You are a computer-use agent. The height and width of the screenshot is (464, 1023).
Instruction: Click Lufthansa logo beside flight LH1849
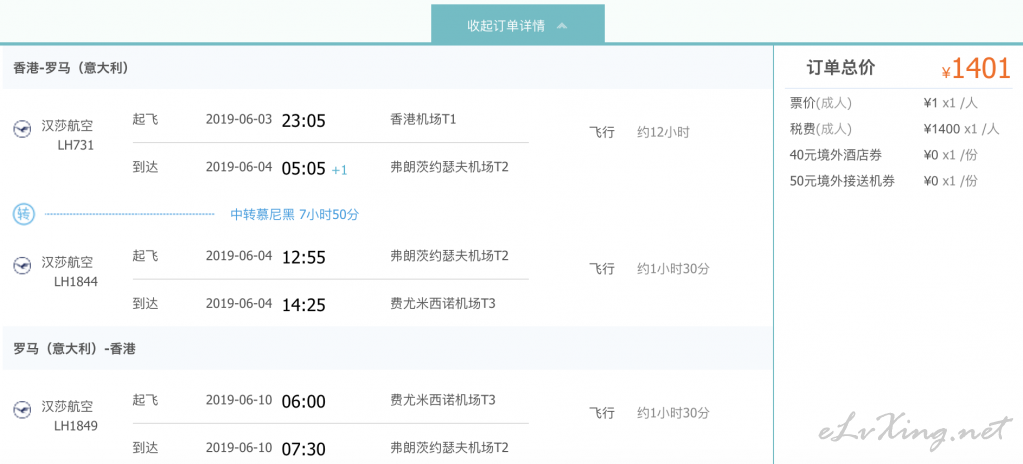coord(22,409)
